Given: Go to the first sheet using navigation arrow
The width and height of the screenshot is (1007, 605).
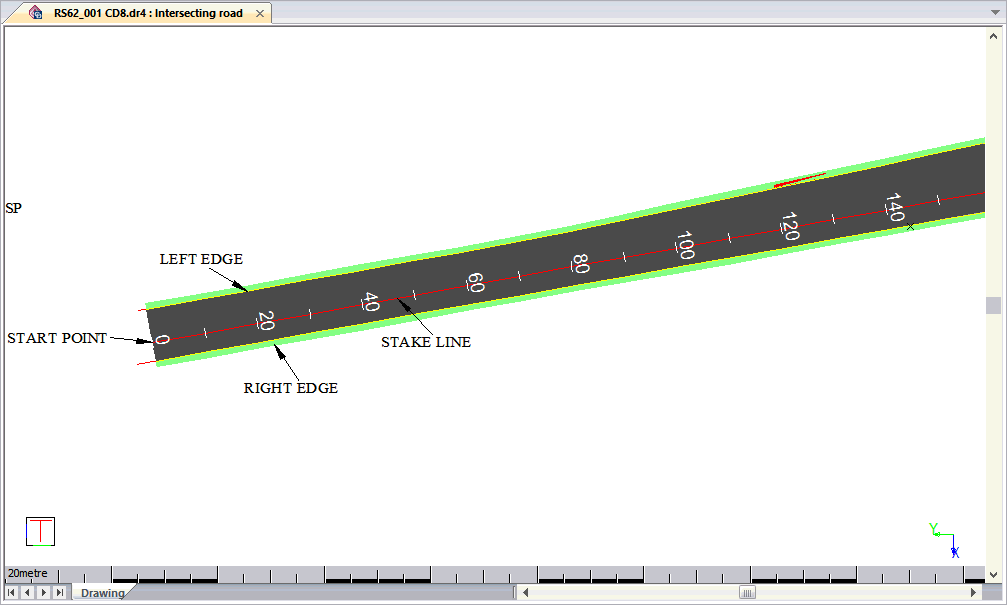Looking at the screenshot, I should tap(12, 593).
